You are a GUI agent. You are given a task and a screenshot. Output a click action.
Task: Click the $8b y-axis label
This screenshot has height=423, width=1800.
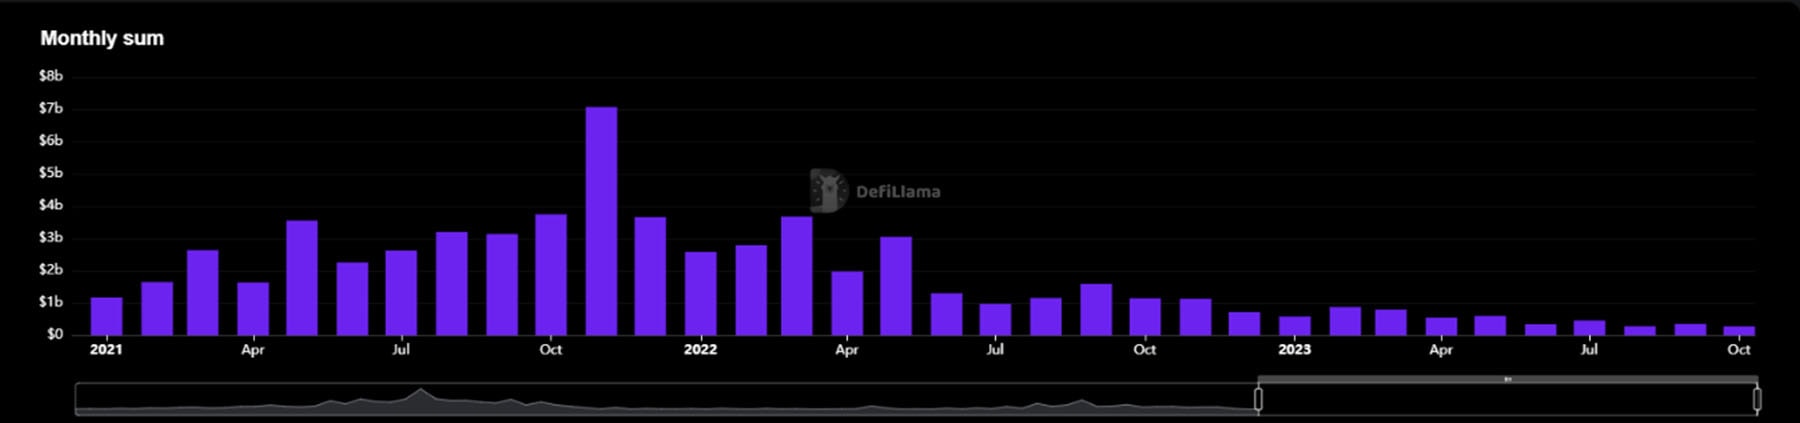tap(50, 76)
